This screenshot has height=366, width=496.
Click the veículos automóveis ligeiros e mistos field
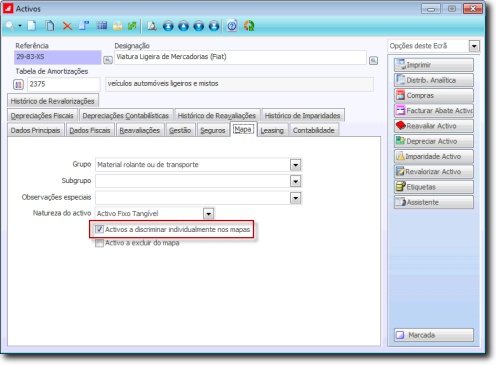(x=239, y=84)
